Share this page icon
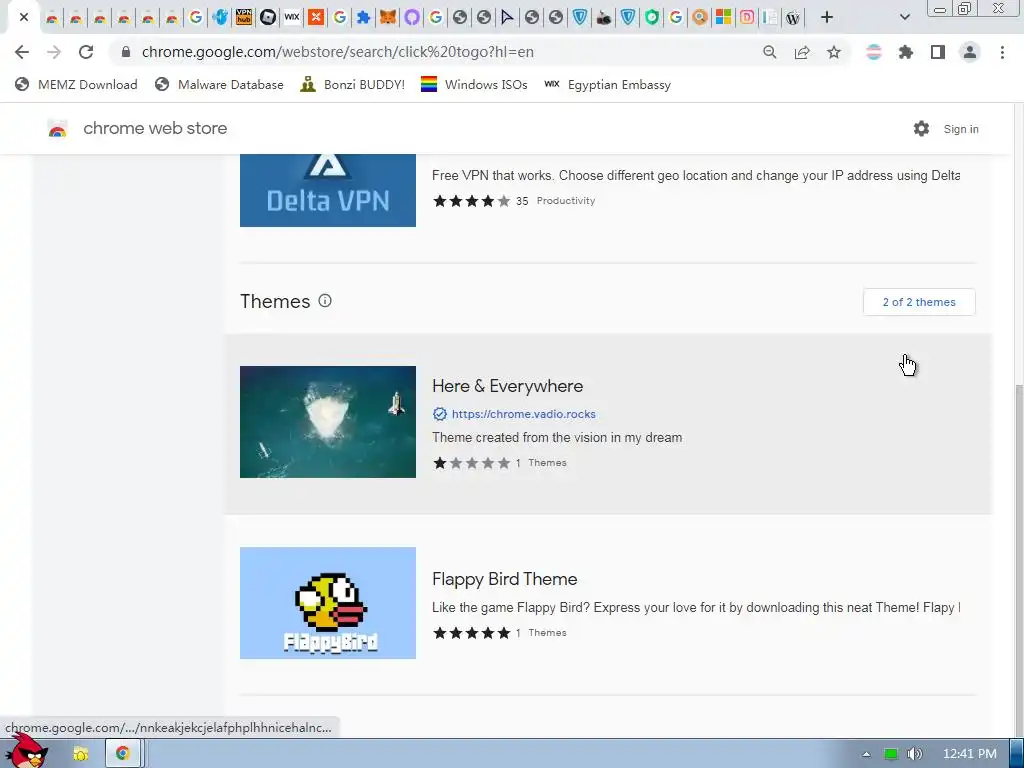 point(802,52)
